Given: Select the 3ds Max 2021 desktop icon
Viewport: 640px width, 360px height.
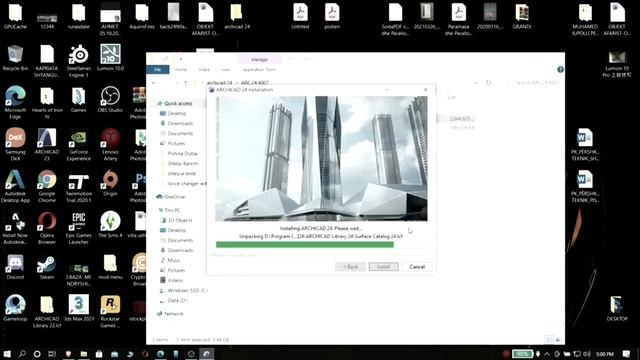Looking at the screenshot, I should [x=78, y=309].
